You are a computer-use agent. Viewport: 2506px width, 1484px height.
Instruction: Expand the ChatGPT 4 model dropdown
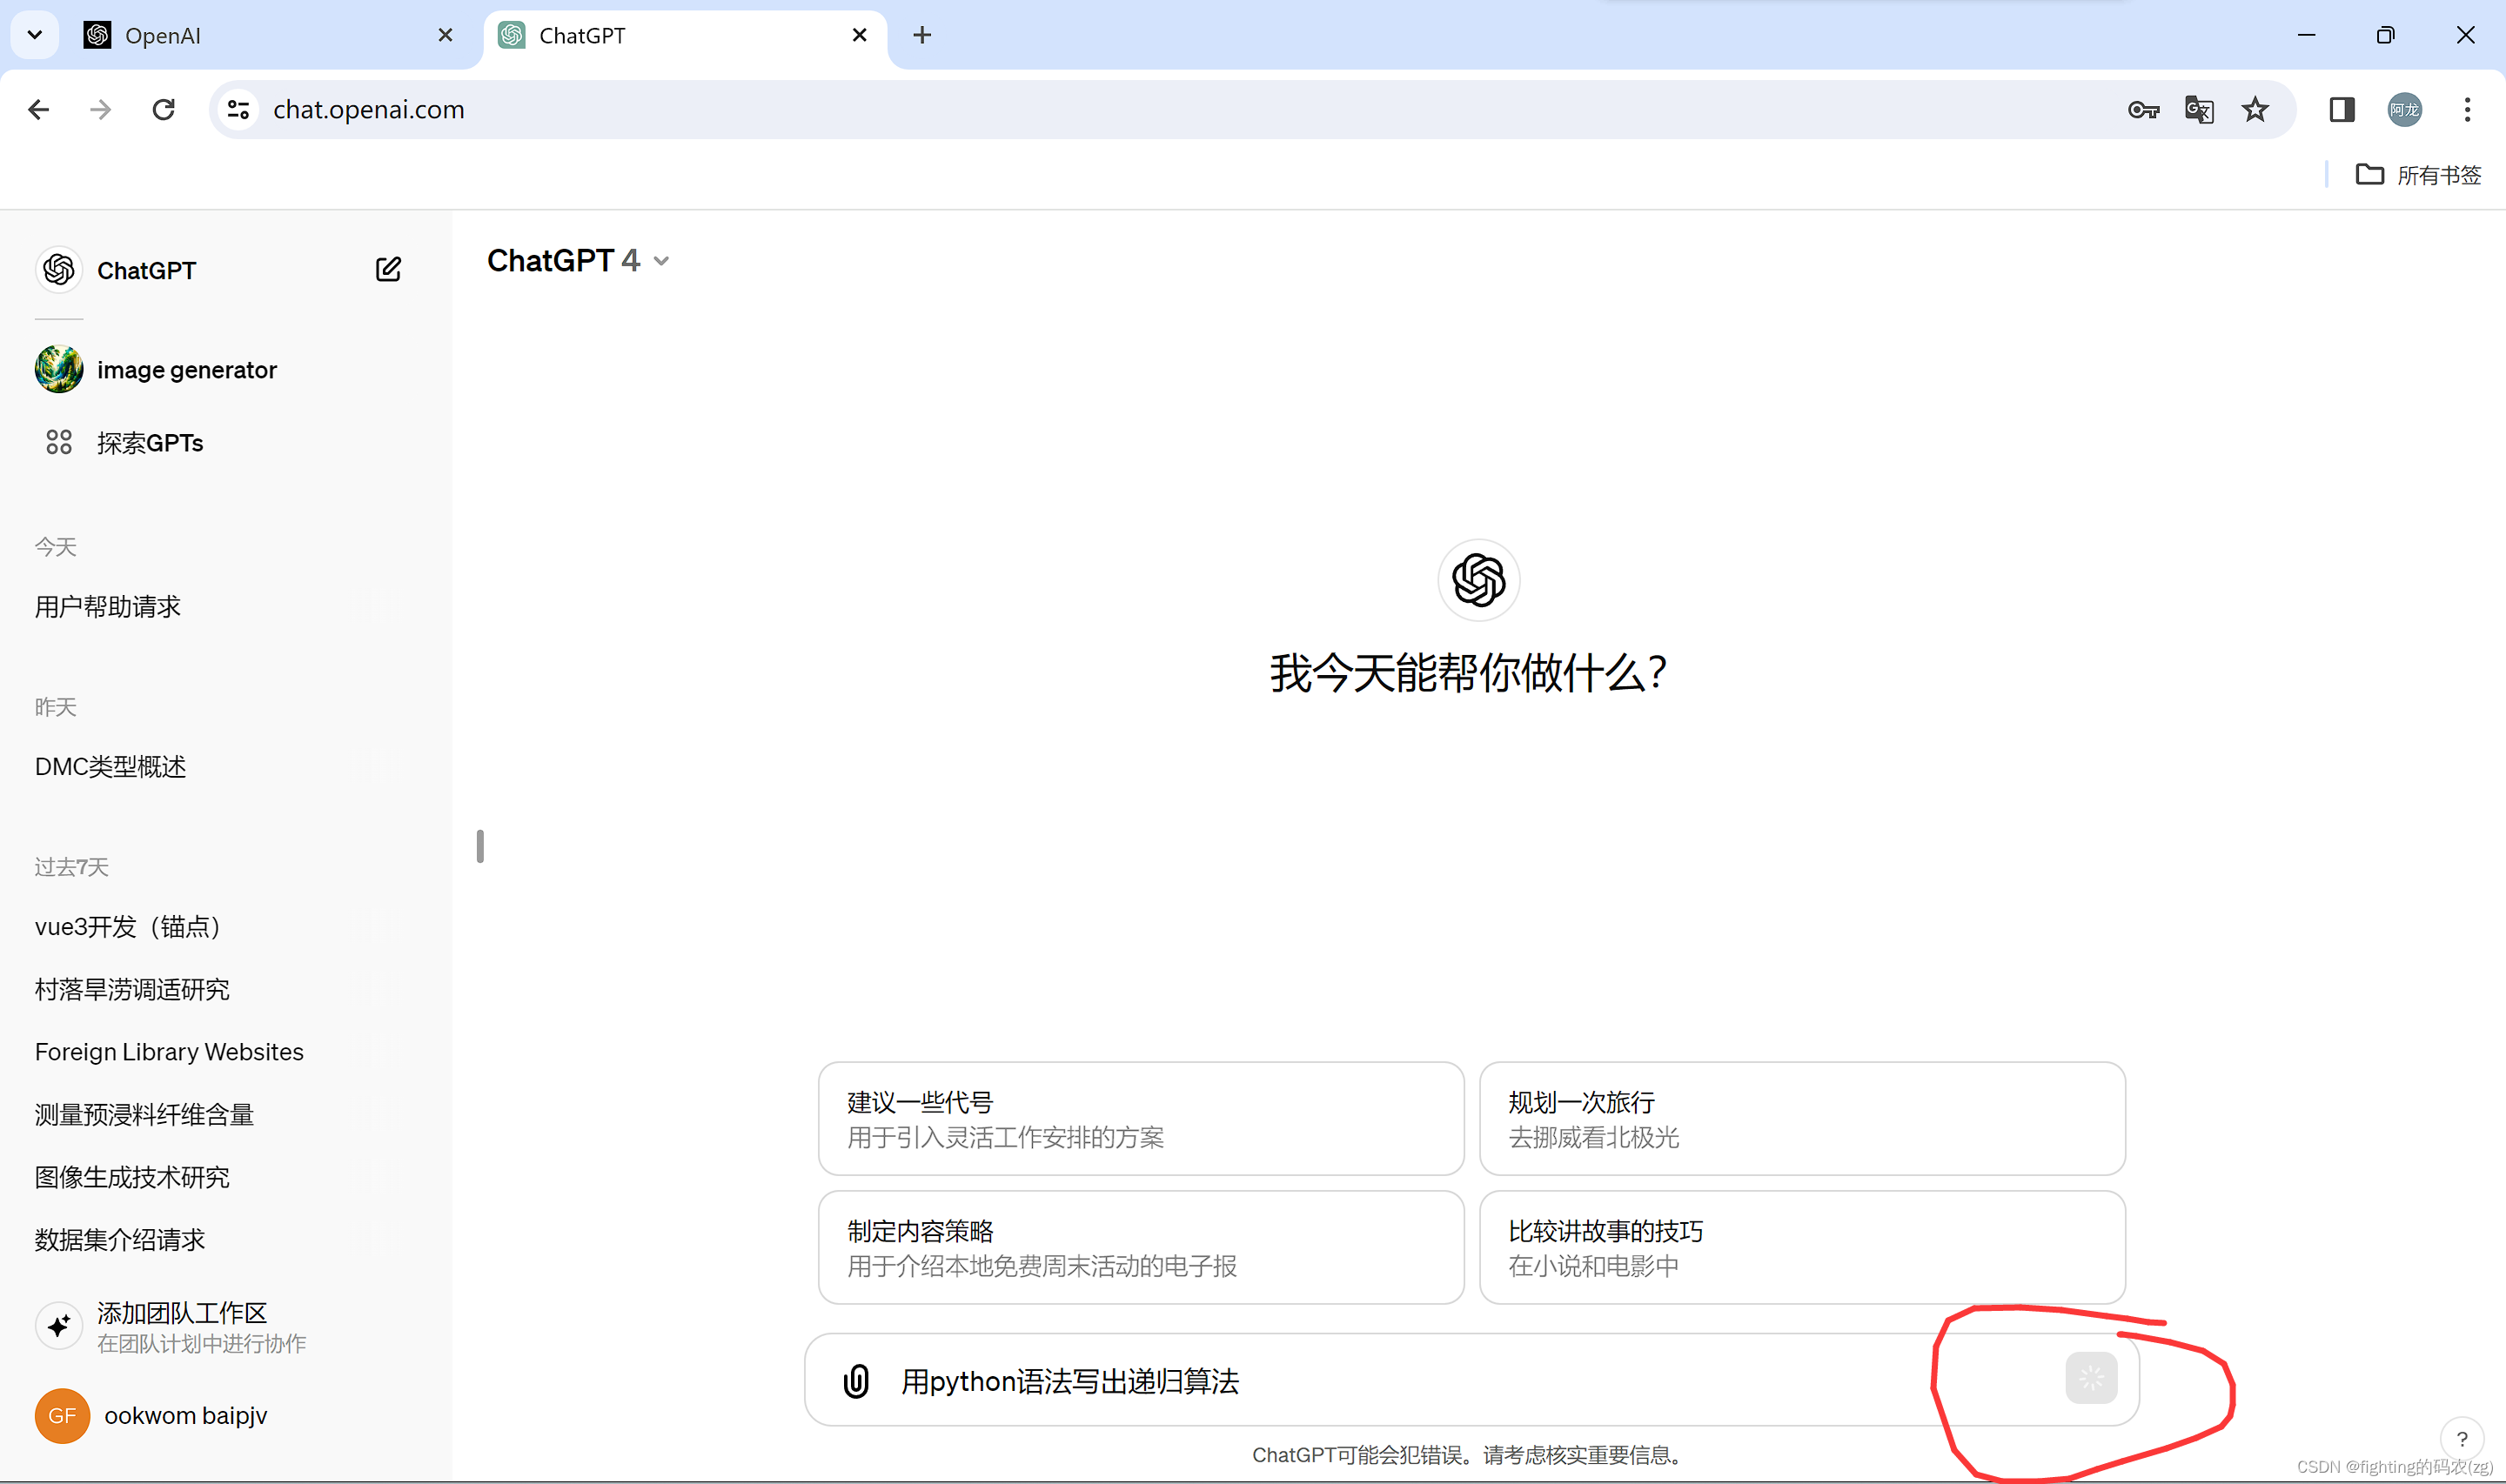click(x=578, y=260)
